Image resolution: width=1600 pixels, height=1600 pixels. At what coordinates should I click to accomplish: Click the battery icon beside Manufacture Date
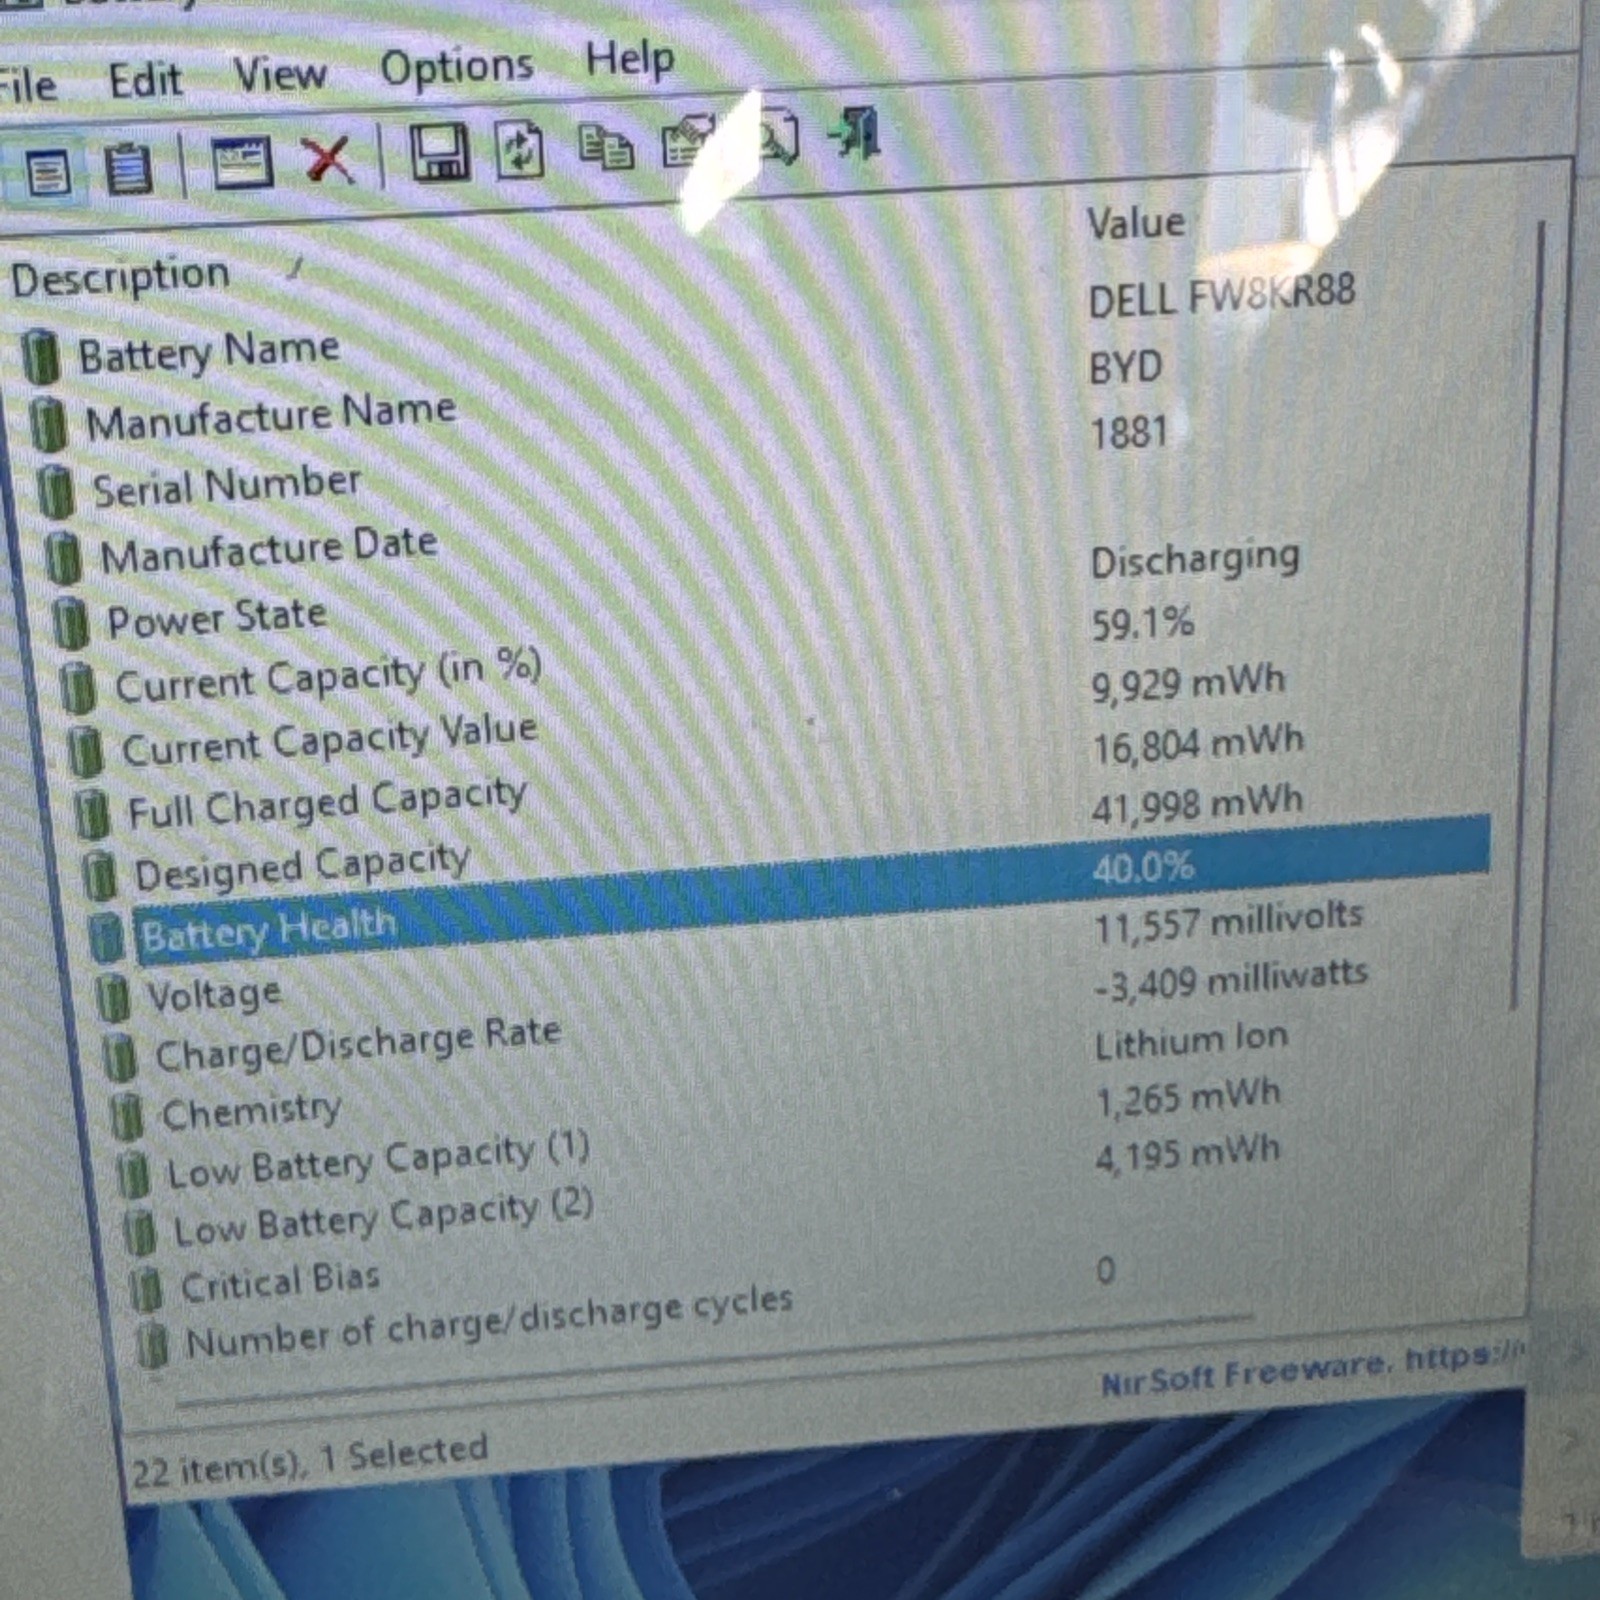pyautogui.click(x=63, y=557)
